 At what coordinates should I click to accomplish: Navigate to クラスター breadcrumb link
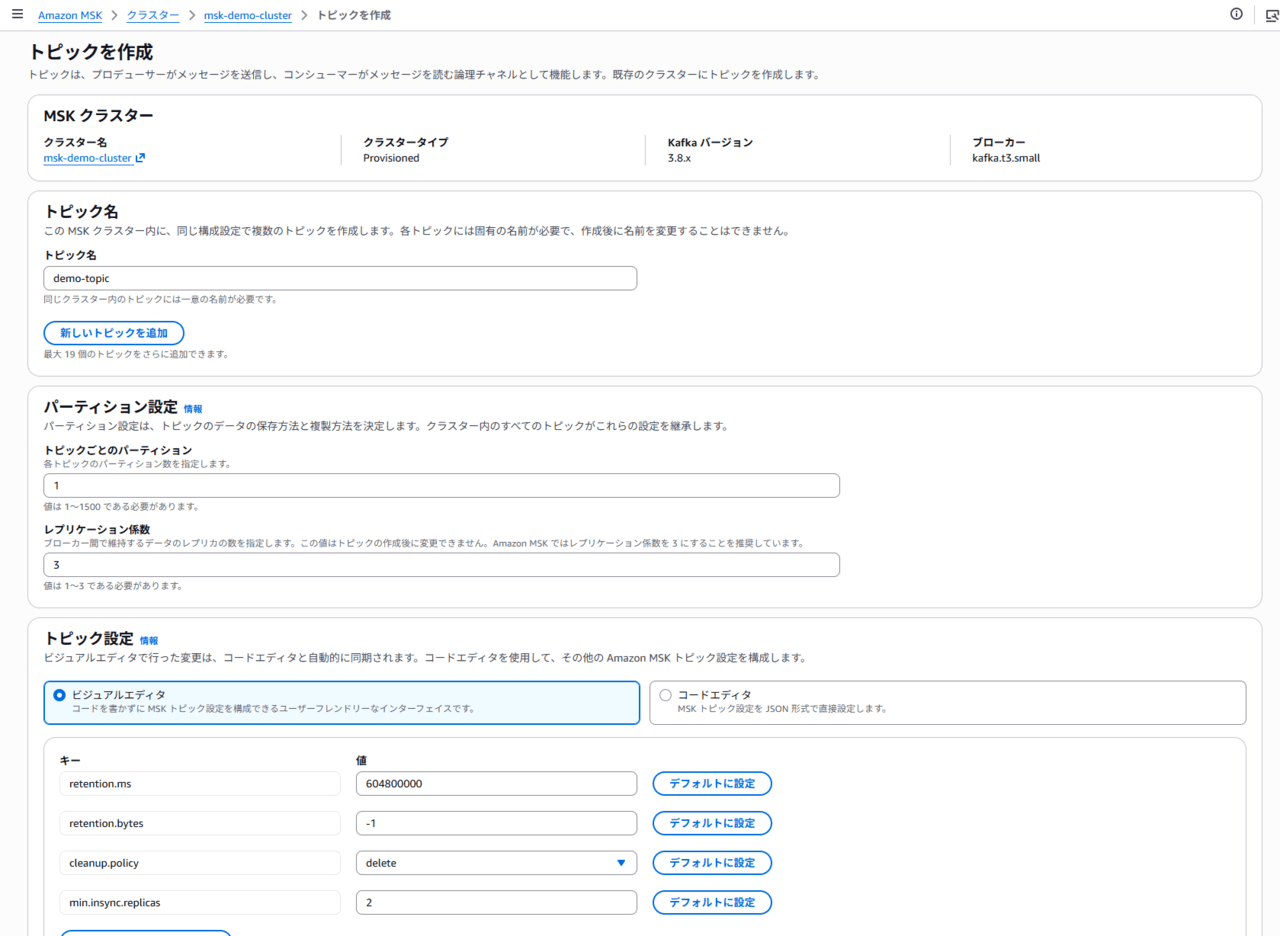153,16
